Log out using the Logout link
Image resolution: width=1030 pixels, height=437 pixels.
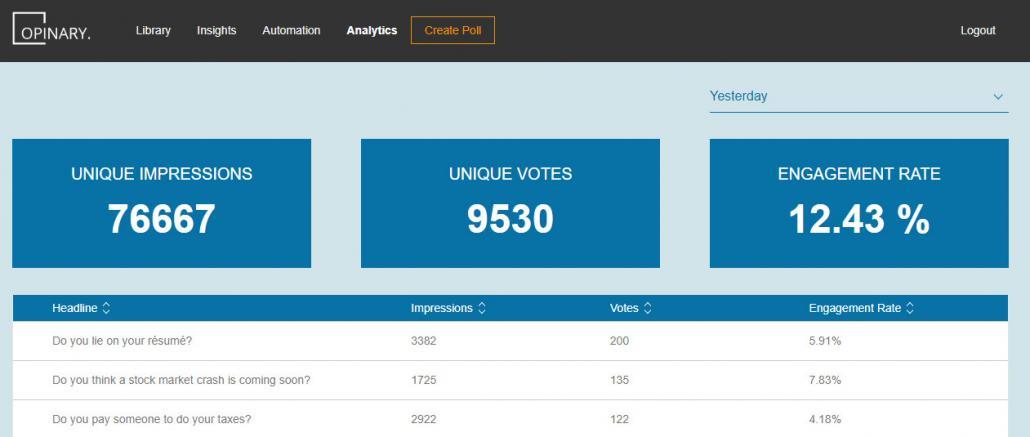coord(977,30)
